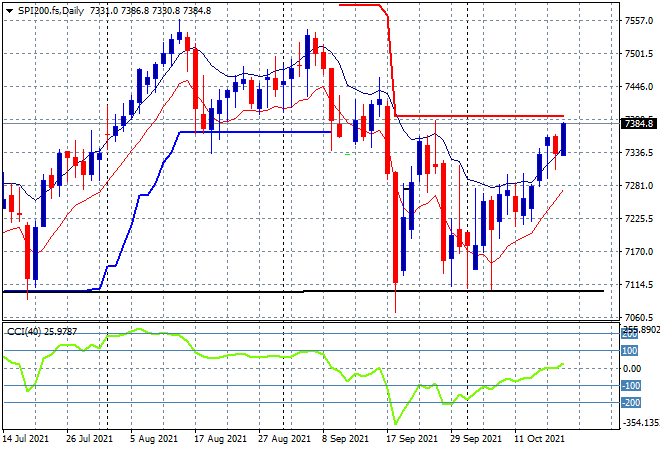Click the OHLC values 7331.0 7386.8 7330.8 7384.8
The image size is (660, 450).
[150, 11]
